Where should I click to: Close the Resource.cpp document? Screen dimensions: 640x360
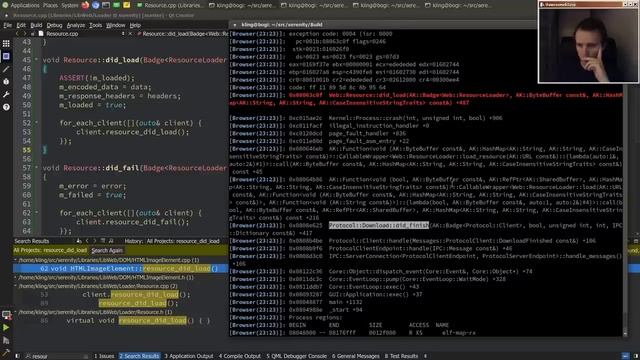coord(130,34)
